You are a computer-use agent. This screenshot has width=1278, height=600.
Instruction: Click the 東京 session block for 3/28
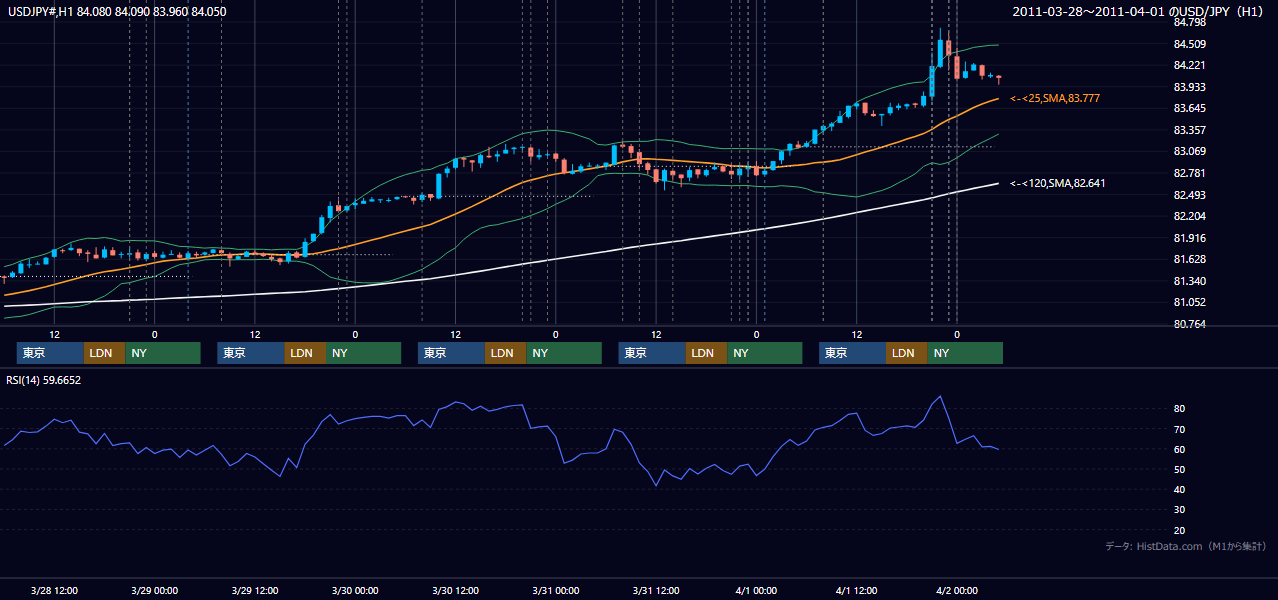coord(50,353)
